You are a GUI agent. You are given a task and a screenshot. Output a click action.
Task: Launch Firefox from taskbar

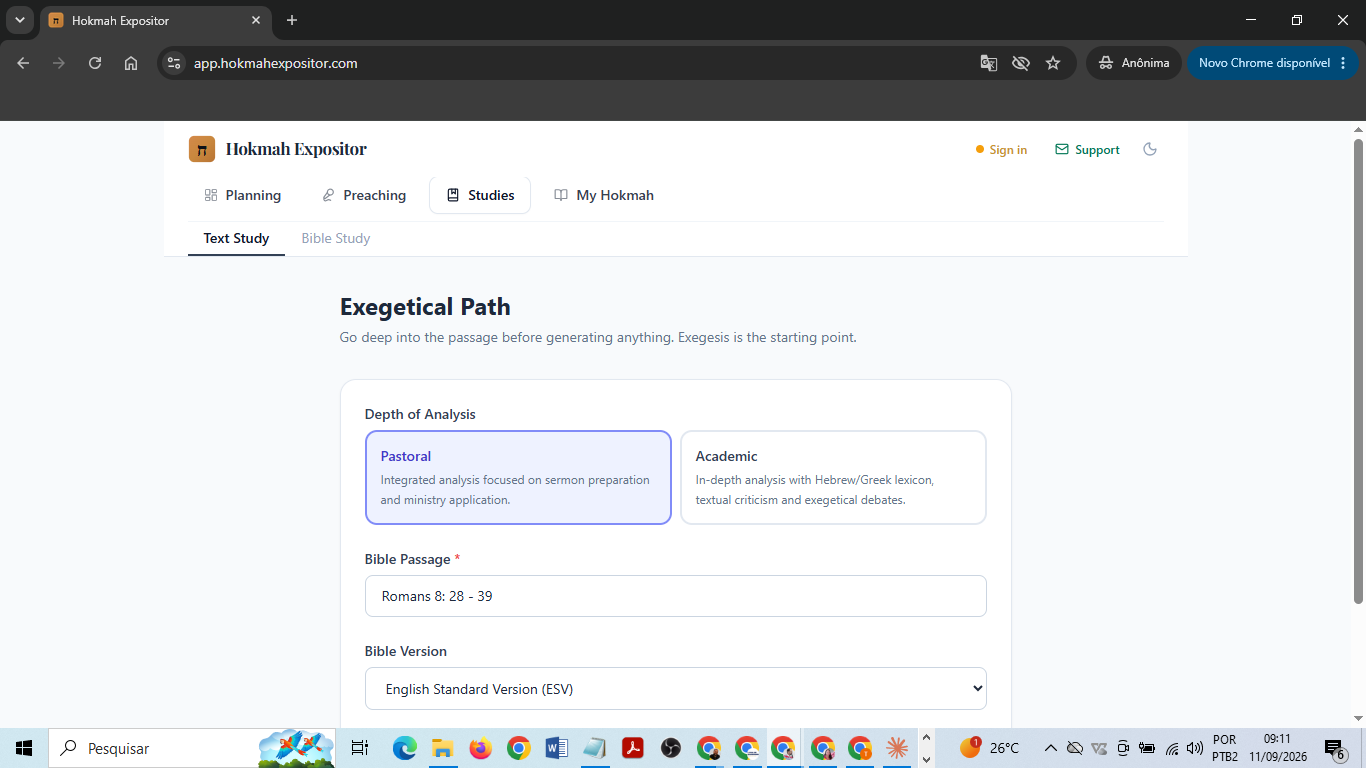point(481,748)
